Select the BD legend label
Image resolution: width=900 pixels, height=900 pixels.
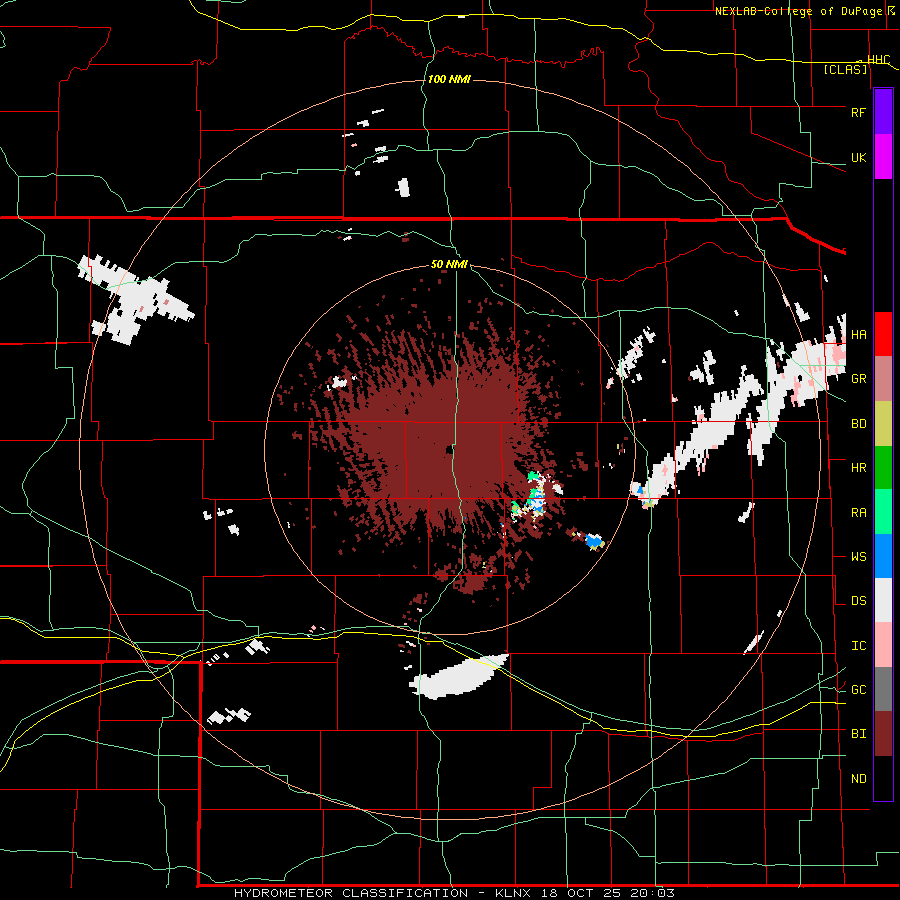(x=858, y=424)
